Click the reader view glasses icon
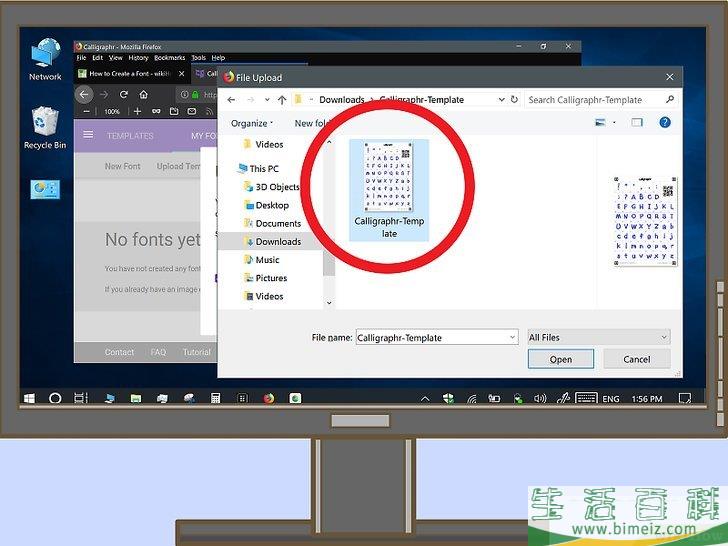The image size is (728, 546). [x=156, y=111]
